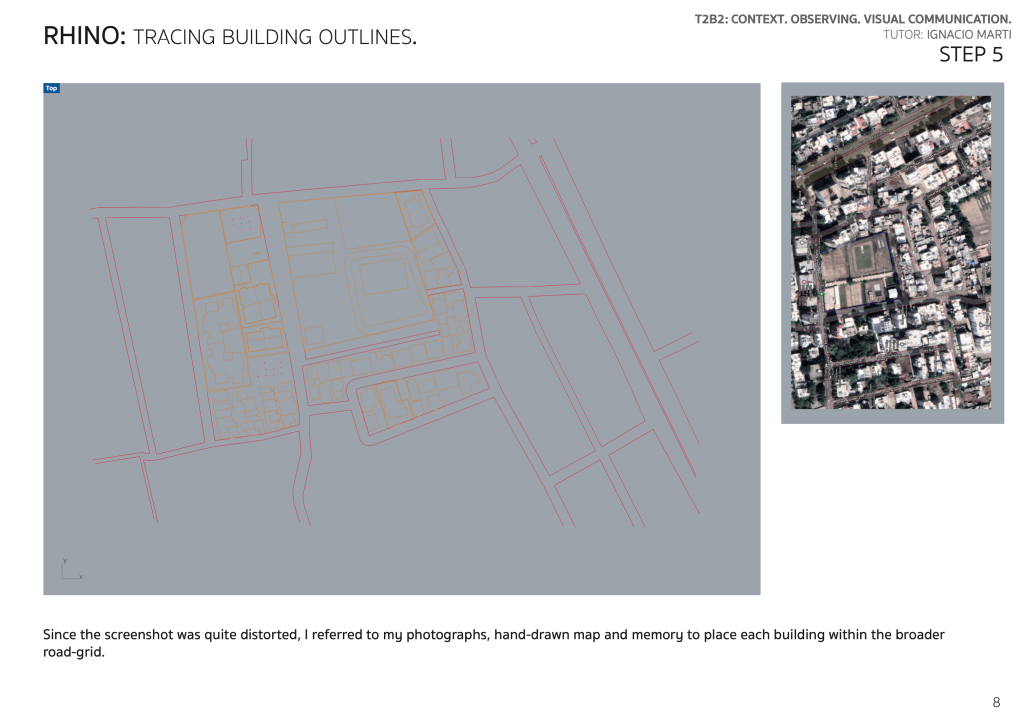Select the traced stadium oval outline
This screenshot has height=723, width=1023.
(x=349, y=278)
